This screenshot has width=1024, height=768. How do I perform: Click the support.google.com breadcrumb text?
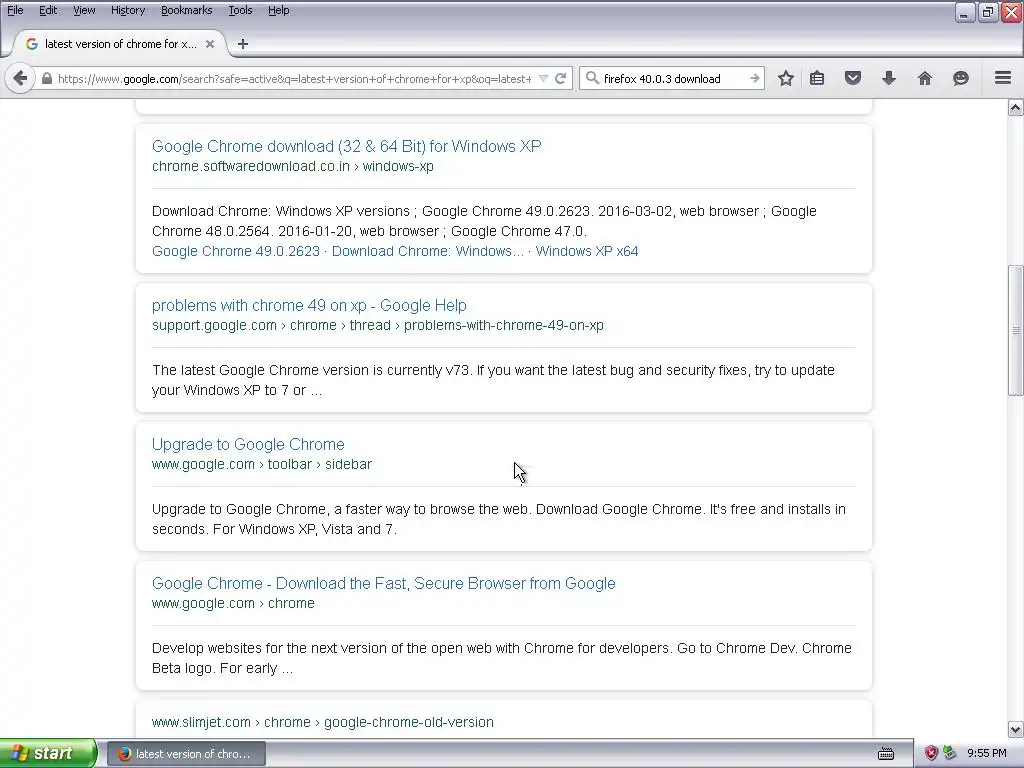377,325
